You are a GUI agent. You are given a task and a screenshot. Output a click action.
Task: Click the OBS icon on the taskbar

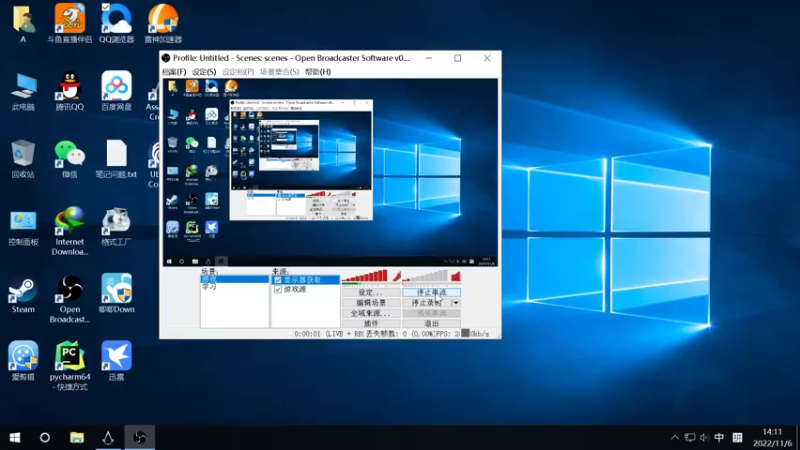click(x=139, y=438)
